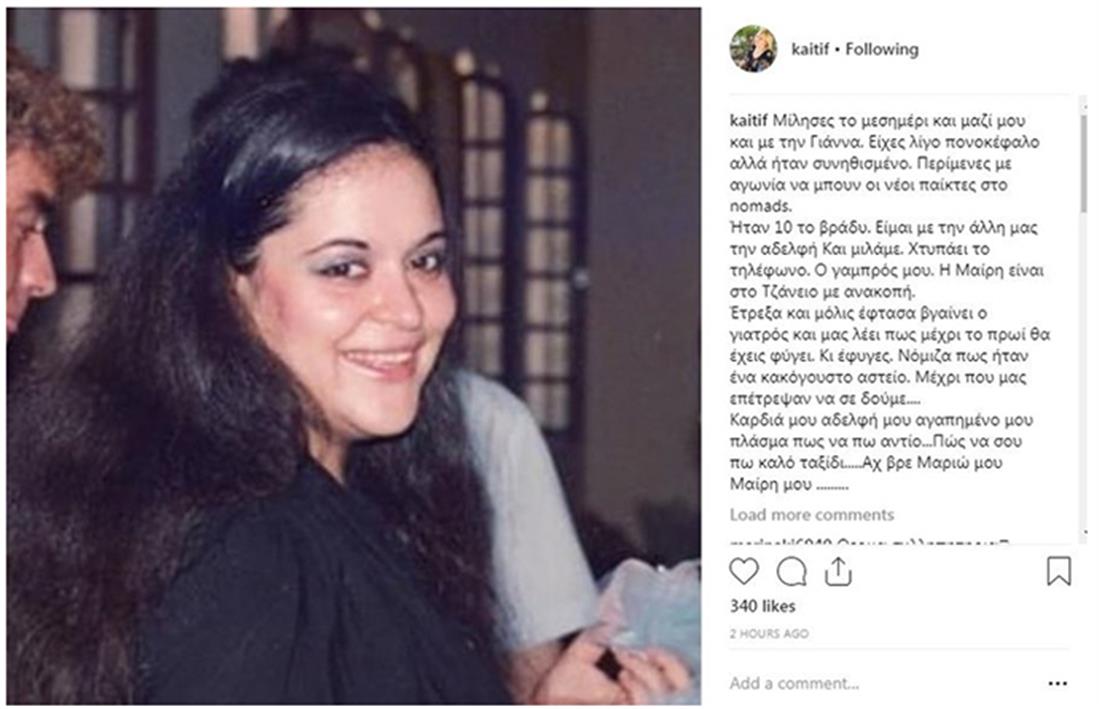View who liked via 340 likes
1099x709 pixels.
pos(762,606)
